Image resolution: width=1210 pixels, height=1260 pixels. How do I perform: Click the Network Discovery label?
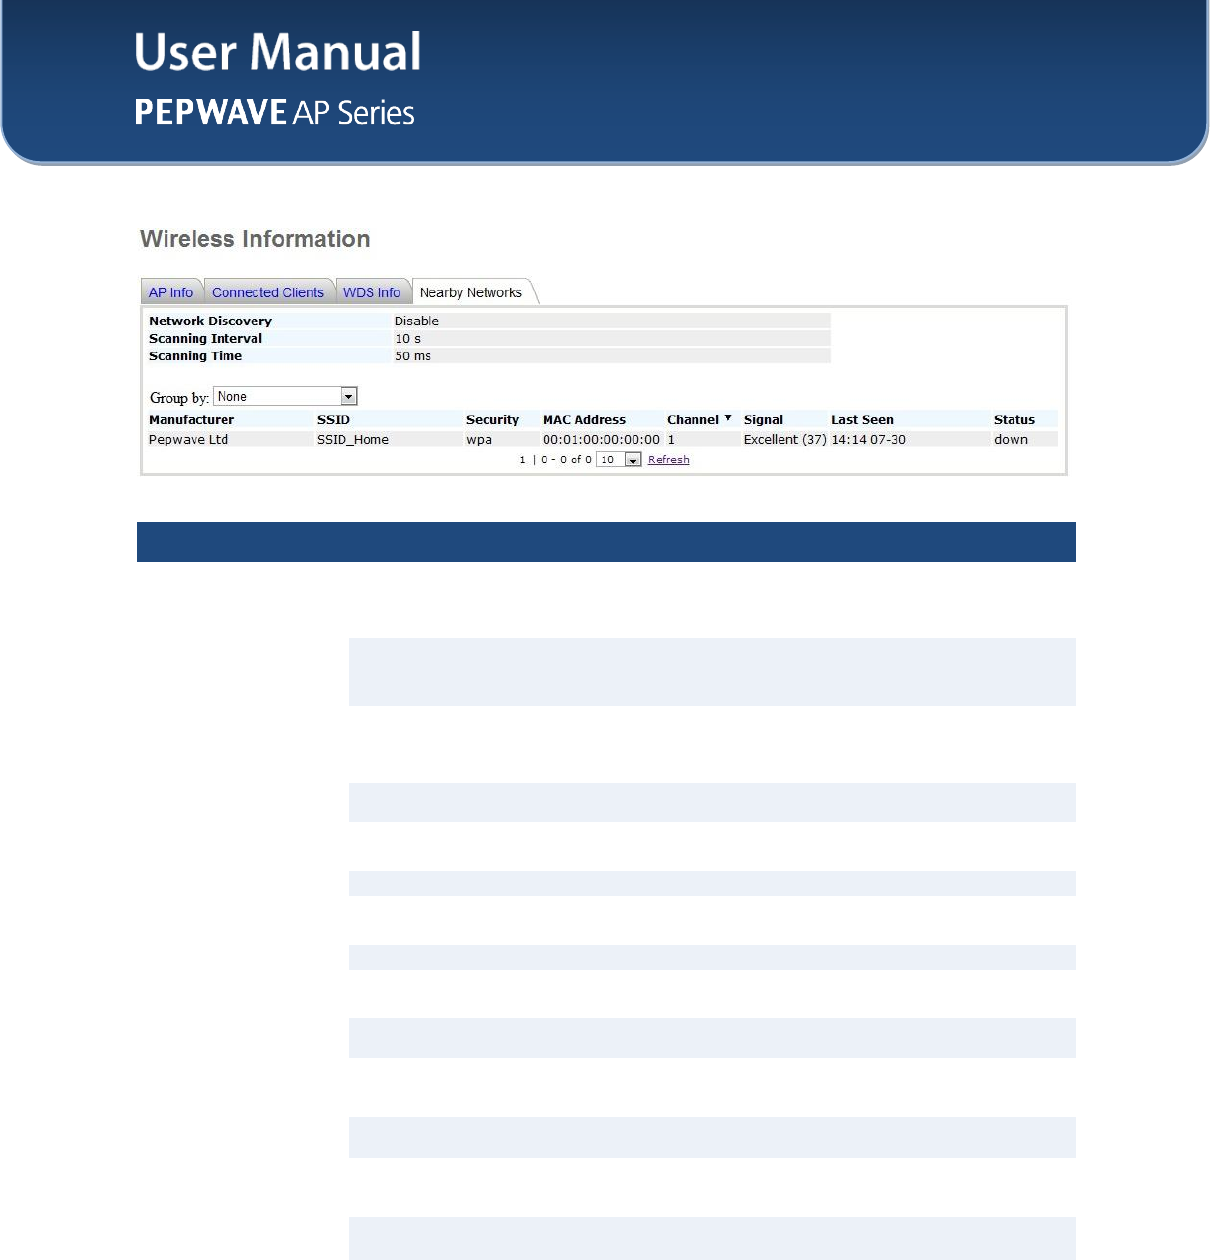(210, 321)
